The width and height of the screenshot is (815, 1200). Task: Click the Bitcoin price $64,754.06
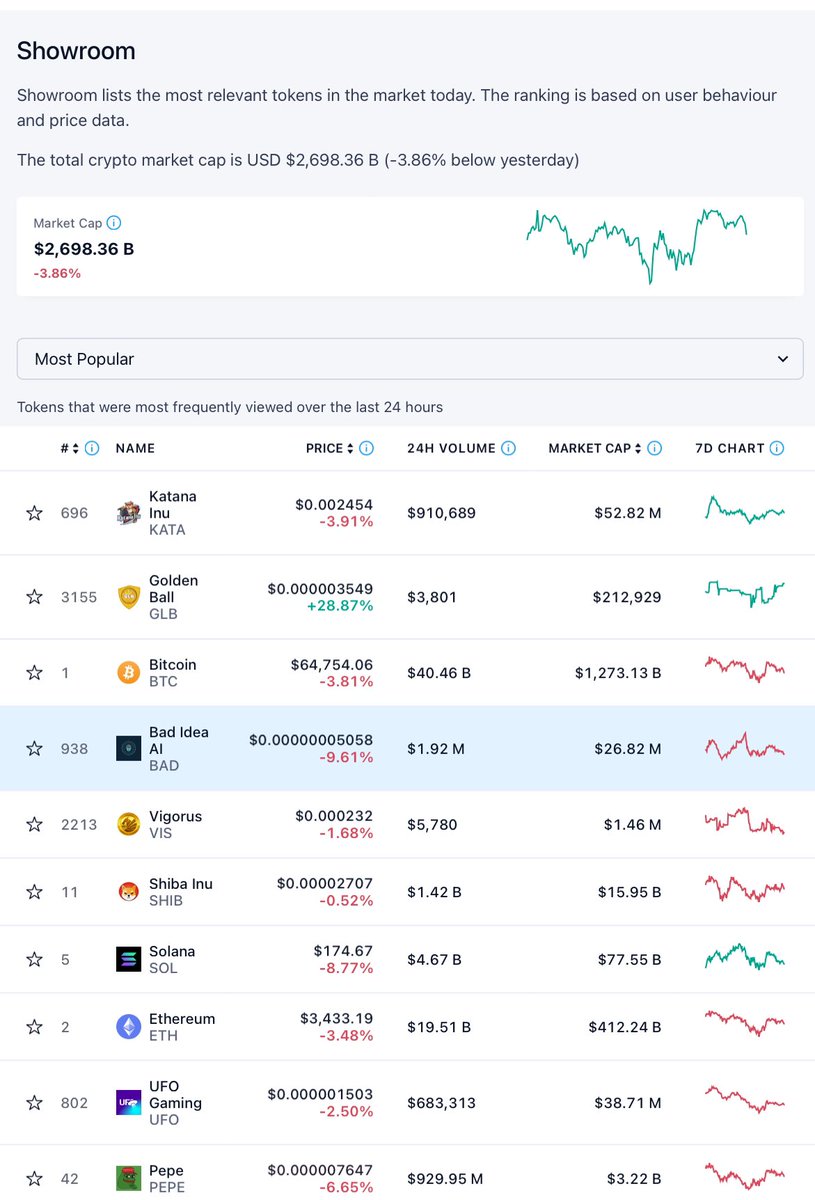pos(332,665)
